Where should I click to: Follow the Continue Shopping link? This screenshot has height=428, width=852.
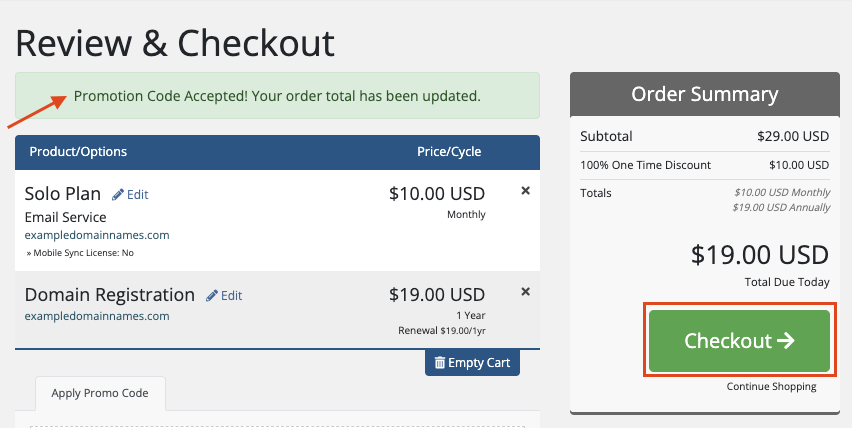[771, 386]
